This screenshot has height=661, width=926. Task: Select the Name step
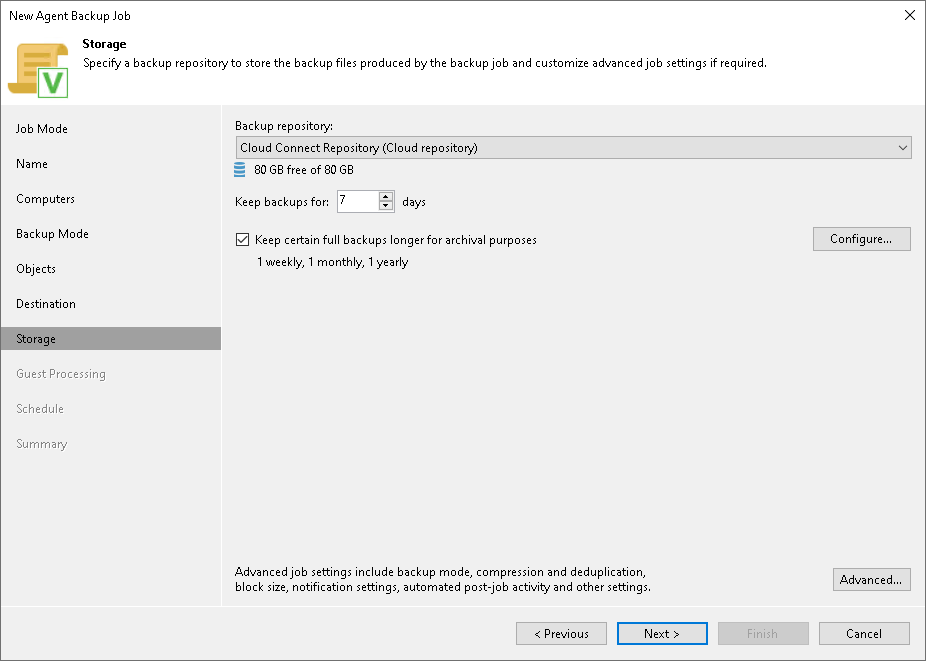(x=31, y=163)
